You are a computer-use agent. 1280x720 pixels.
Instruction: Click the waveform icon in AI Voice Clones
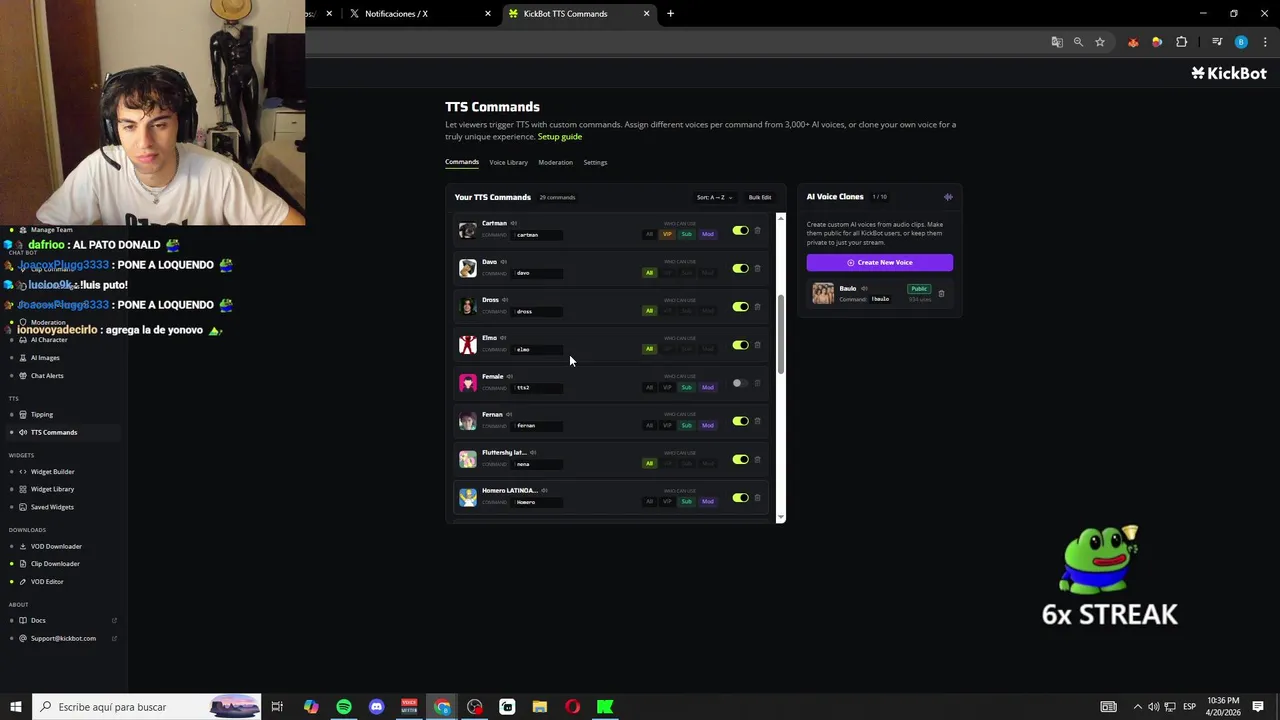pos(948,197)
